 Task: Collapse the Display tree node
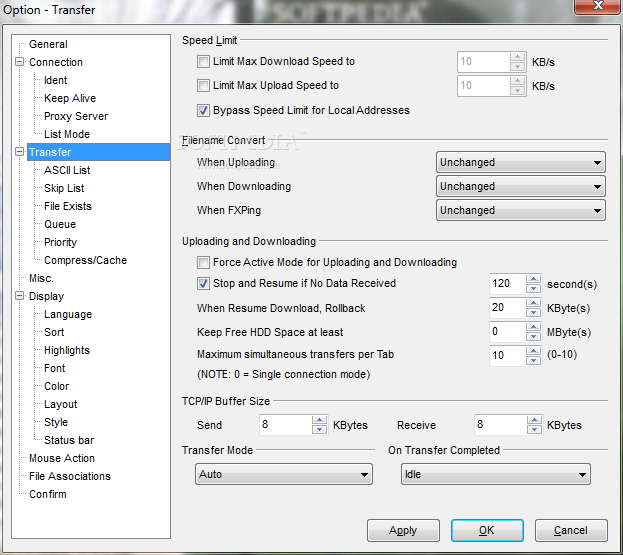(19, 296)
